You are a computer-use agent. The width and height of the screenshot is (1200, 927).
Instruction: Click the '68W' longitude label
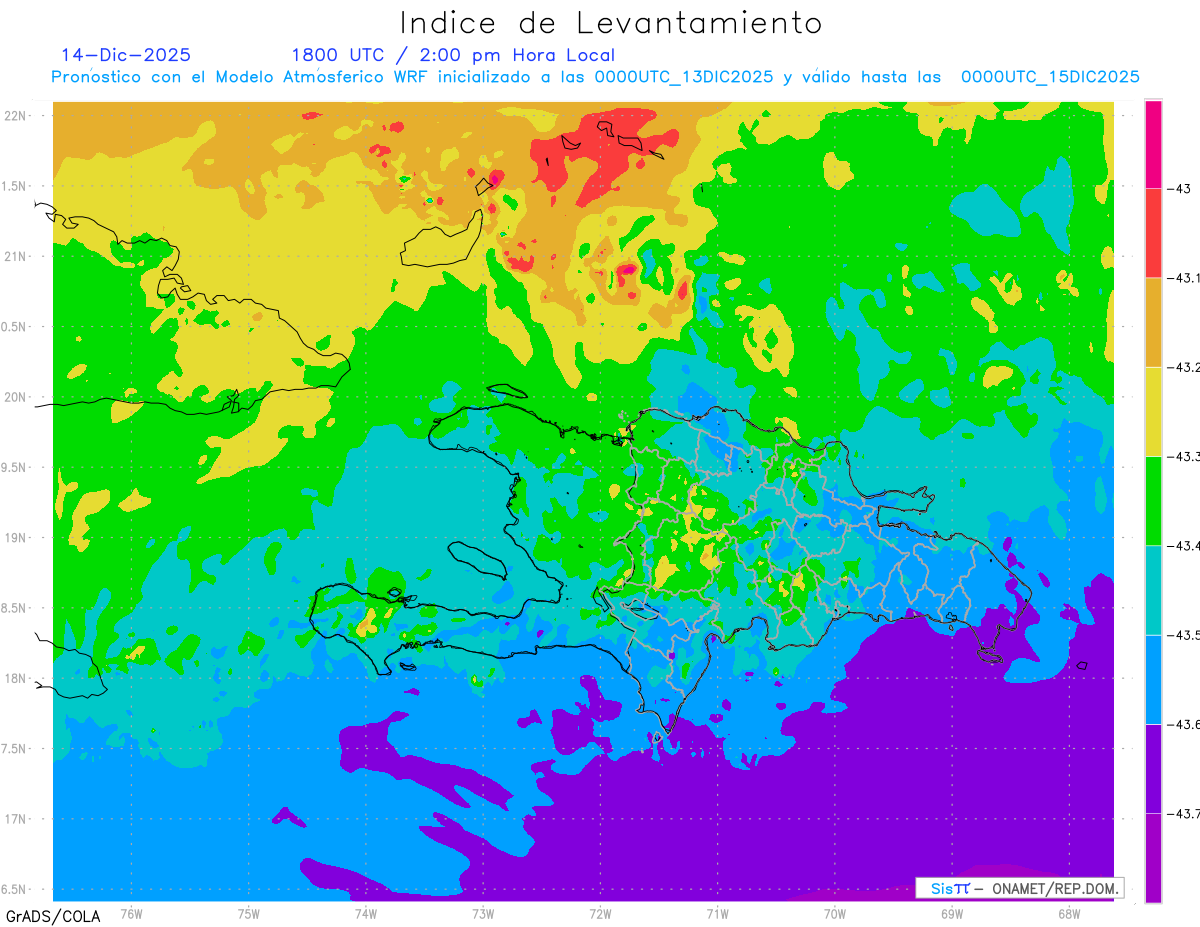[x=1069, y=914]
